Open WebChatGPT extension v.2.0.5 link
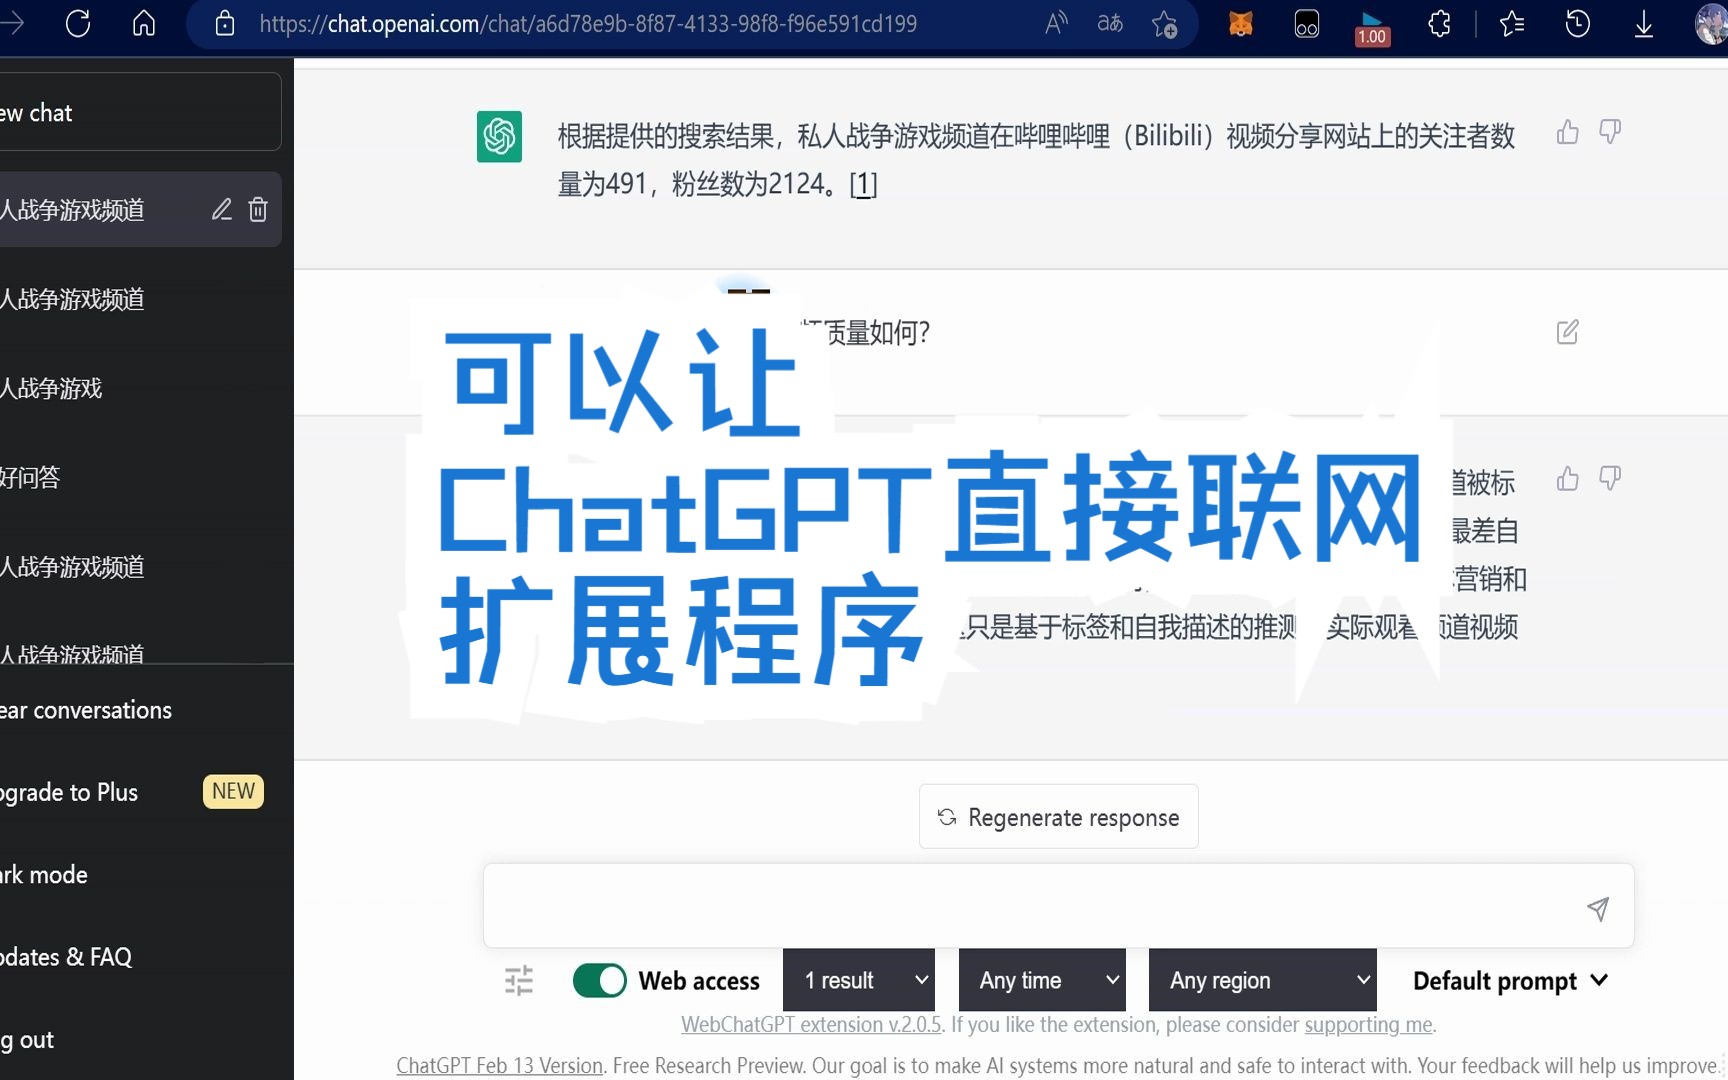This screenshot has width=1728, height=1080. 811,1024
